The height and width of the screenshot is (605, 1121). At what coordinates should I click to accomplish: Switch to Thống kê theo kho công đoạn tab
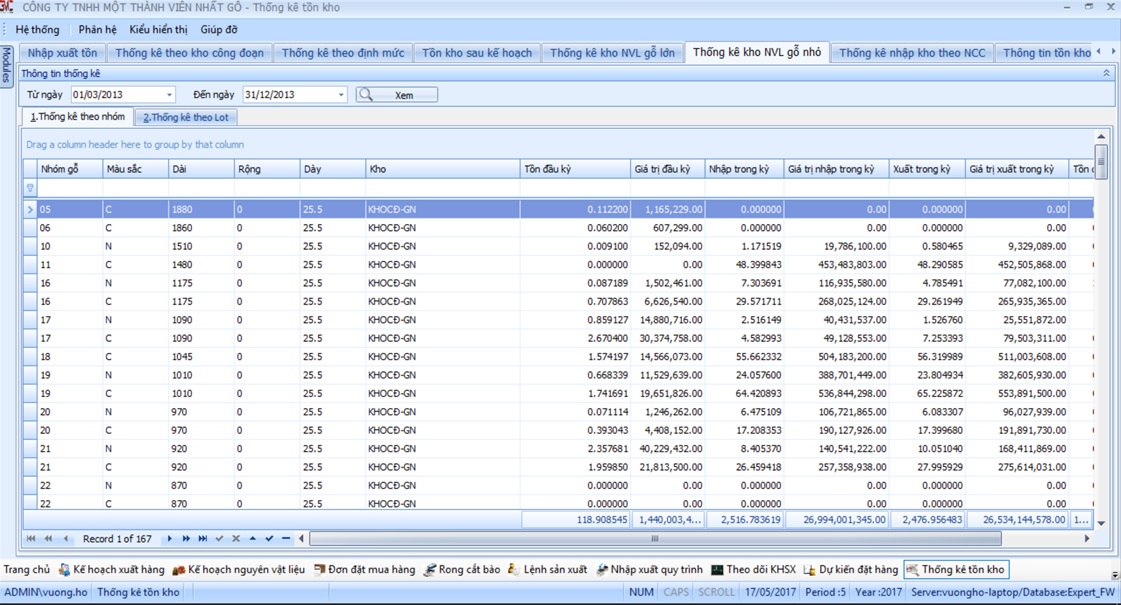click(x=189, y=53)
